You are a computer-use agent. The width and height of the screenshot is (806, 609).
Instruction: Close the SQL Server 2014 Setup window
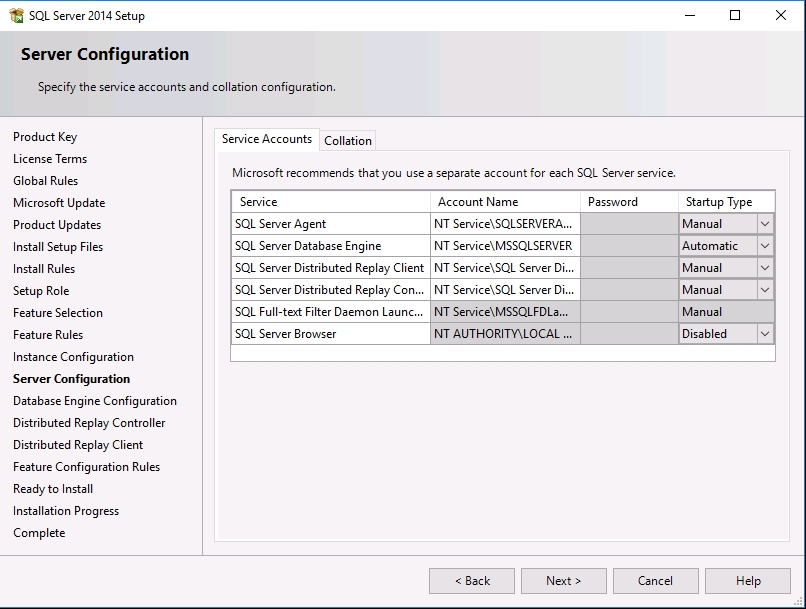click(781, 15)
